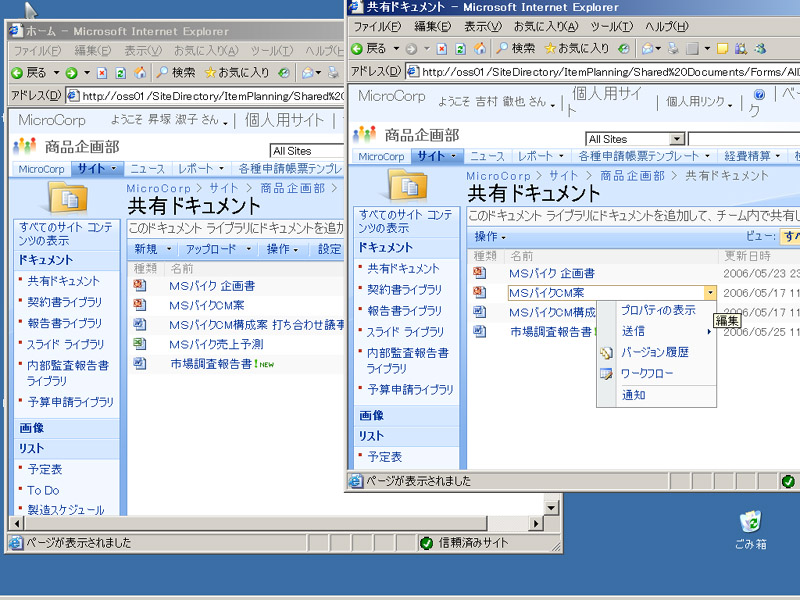Open the MSバイクCM案 item dropdown arrow

click(710, 293)
